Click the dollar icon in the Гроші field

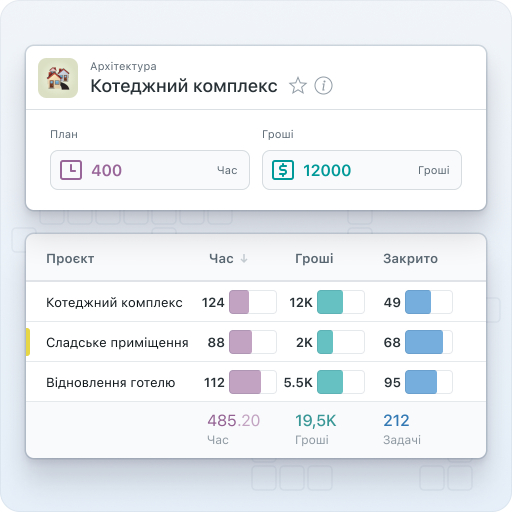[x=283, y=170]
